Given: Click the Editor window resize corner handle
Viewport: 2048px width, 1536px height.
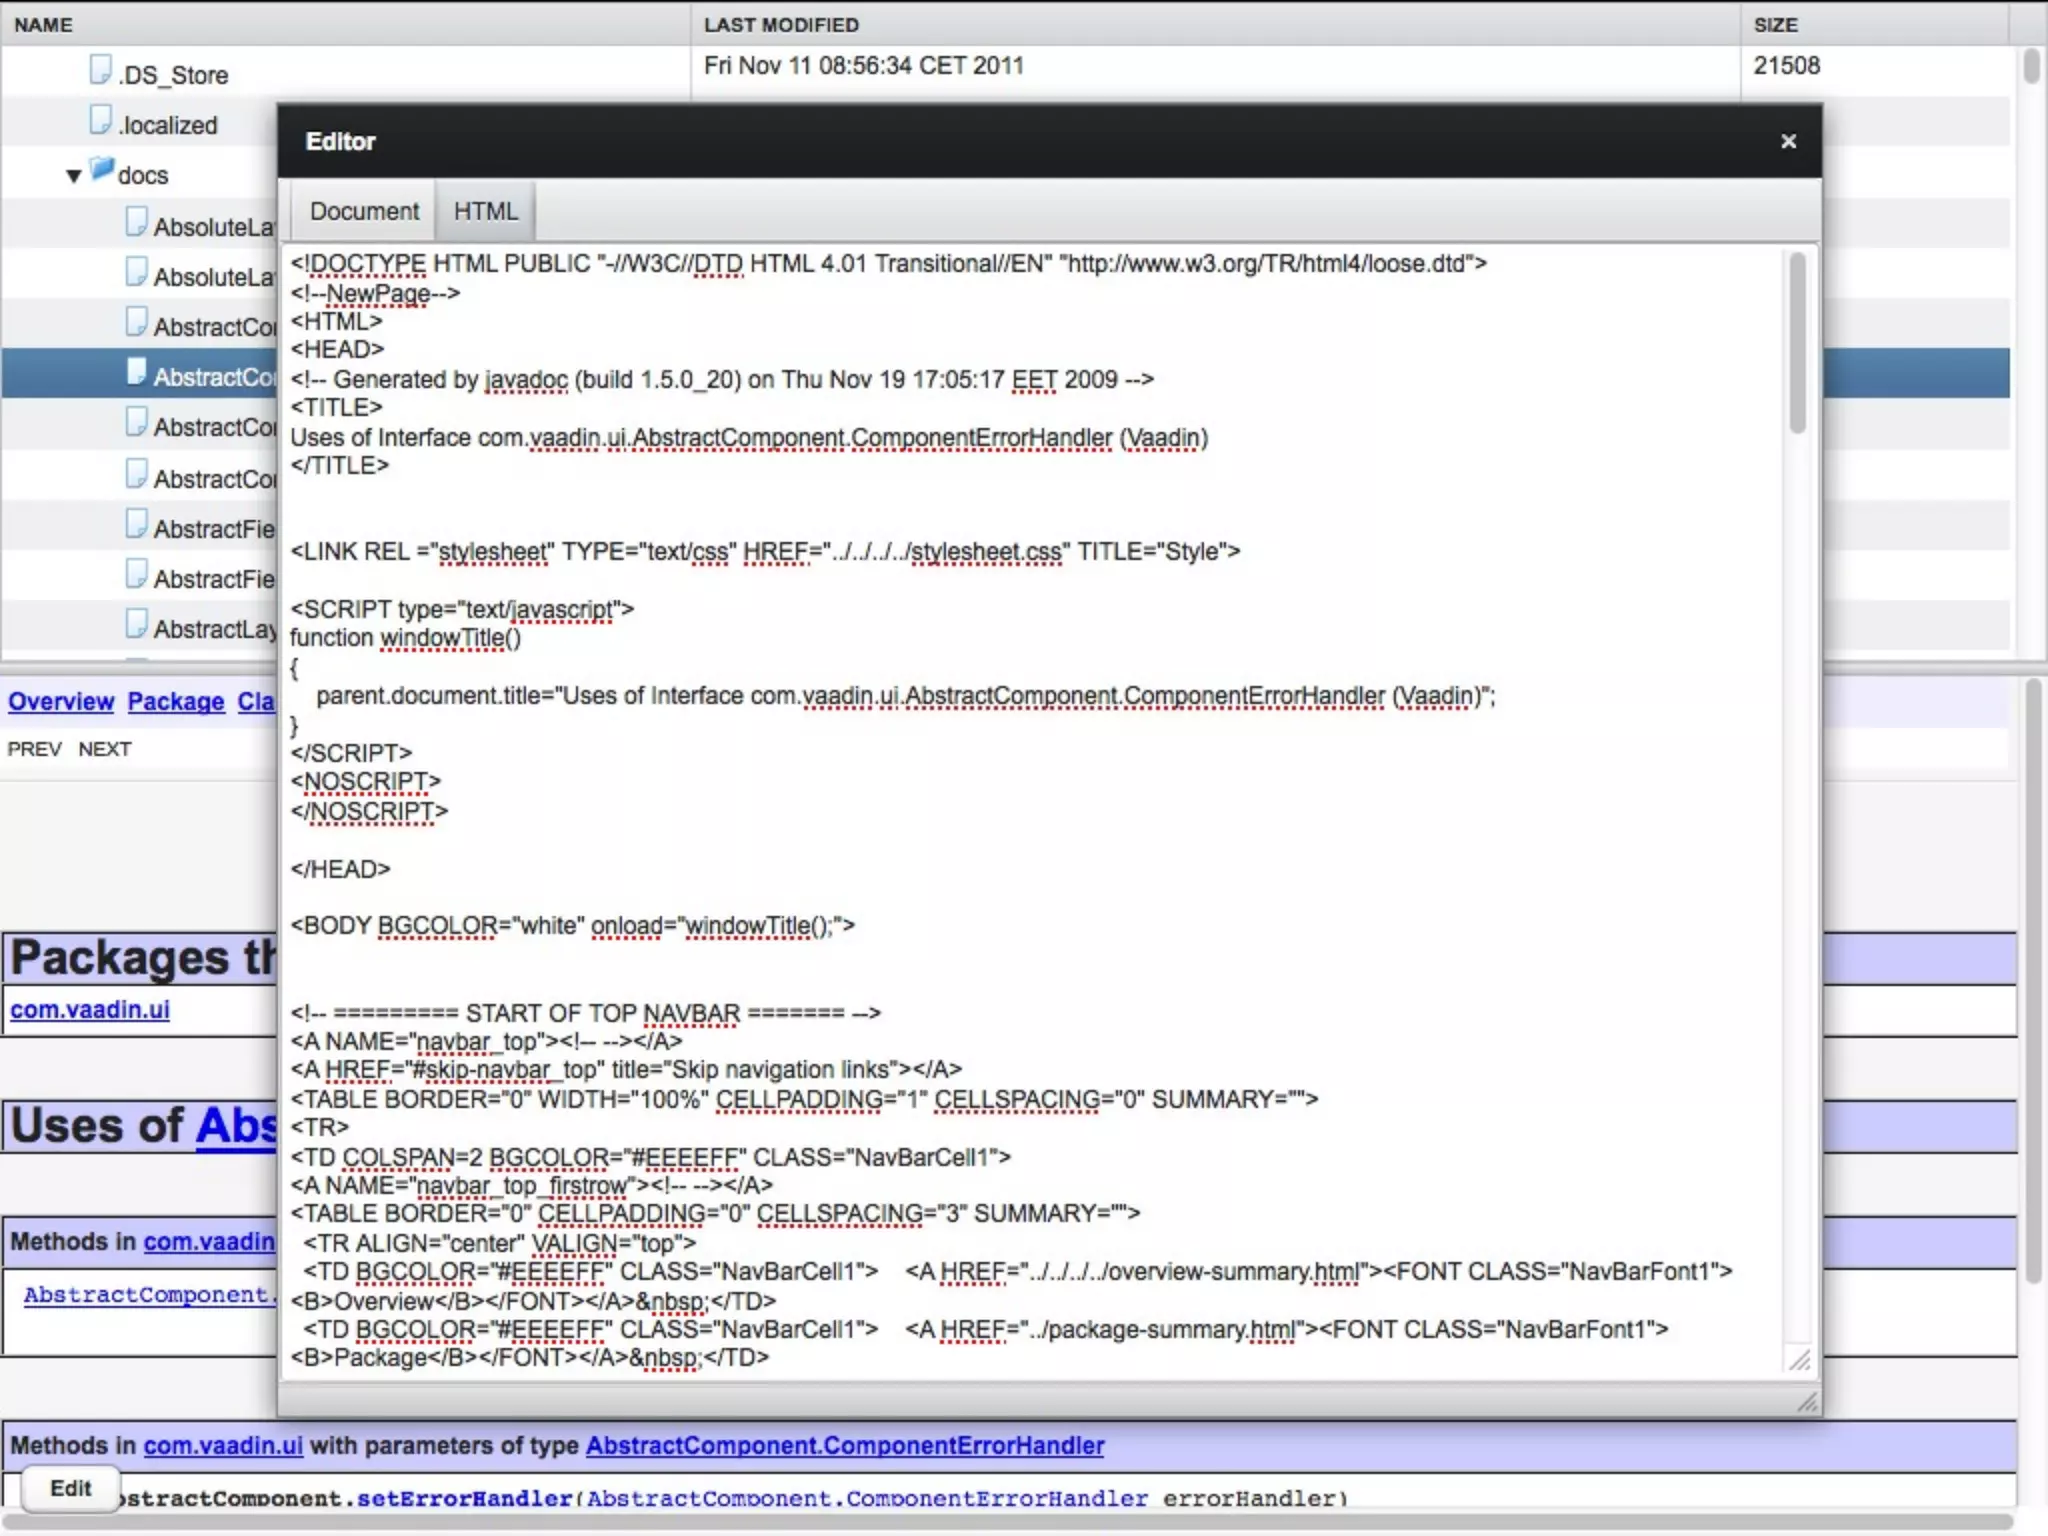Looking at the screenshot, I should pos(1807,1402).
